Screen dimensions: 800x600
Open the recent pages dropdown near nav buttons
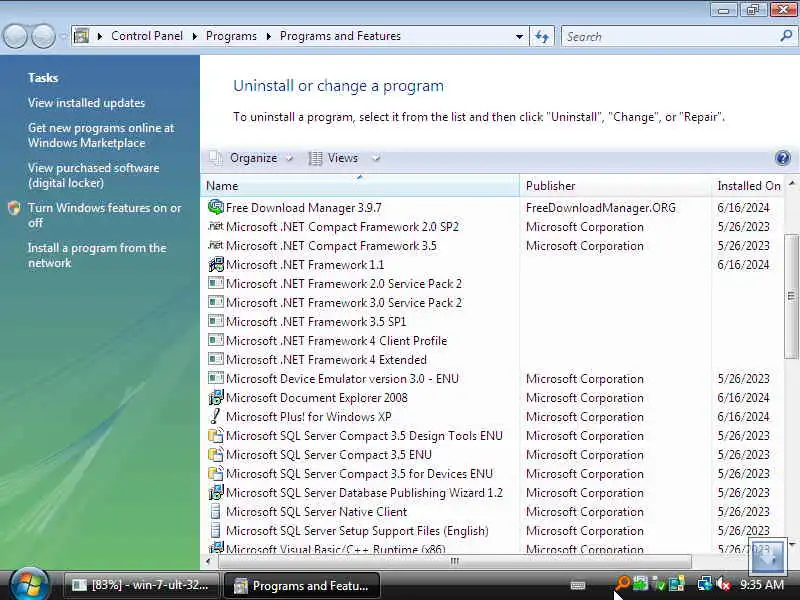(x=63, y=36)
